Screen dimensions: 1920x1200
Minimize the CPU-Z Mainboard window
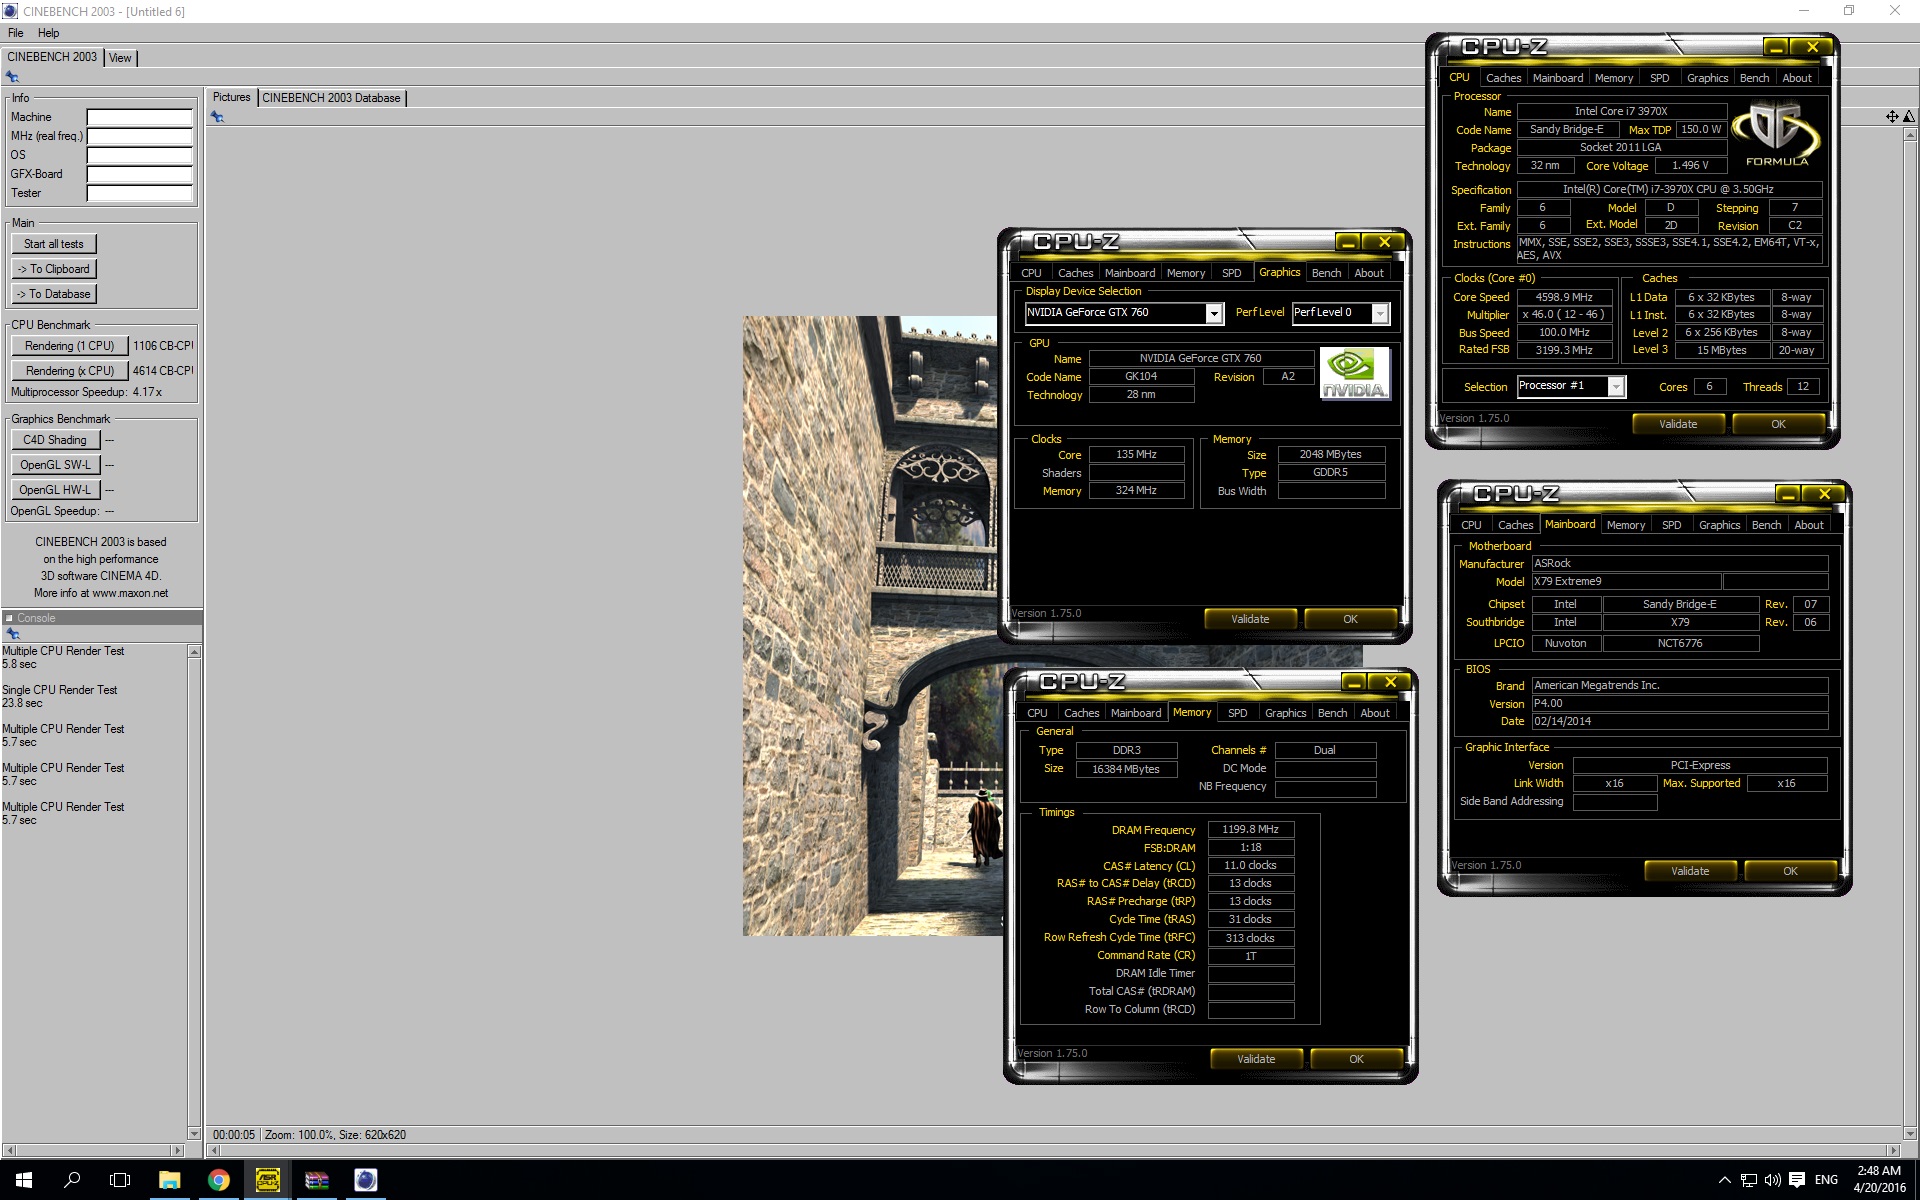1788,494
